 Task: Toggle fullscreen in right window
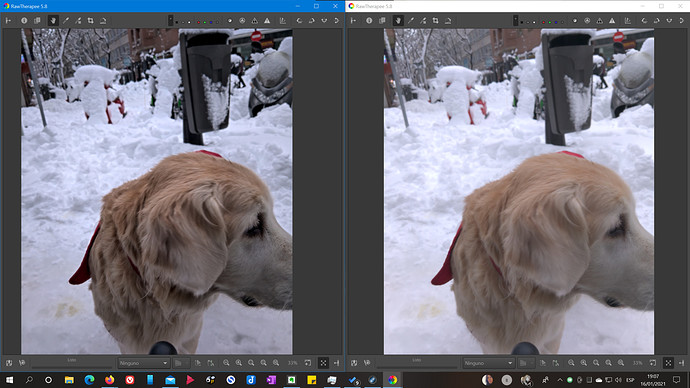coord(668,363)
